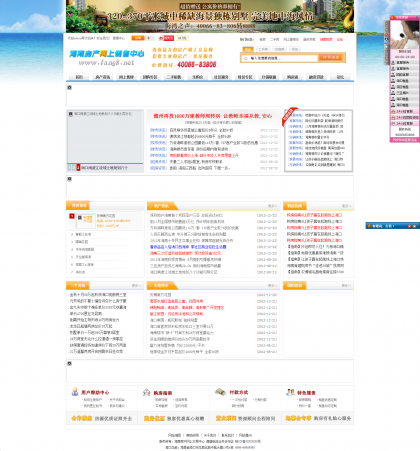Click the payment method money icon
Viewport: 420px width, 451px height.
coord(220,392)
